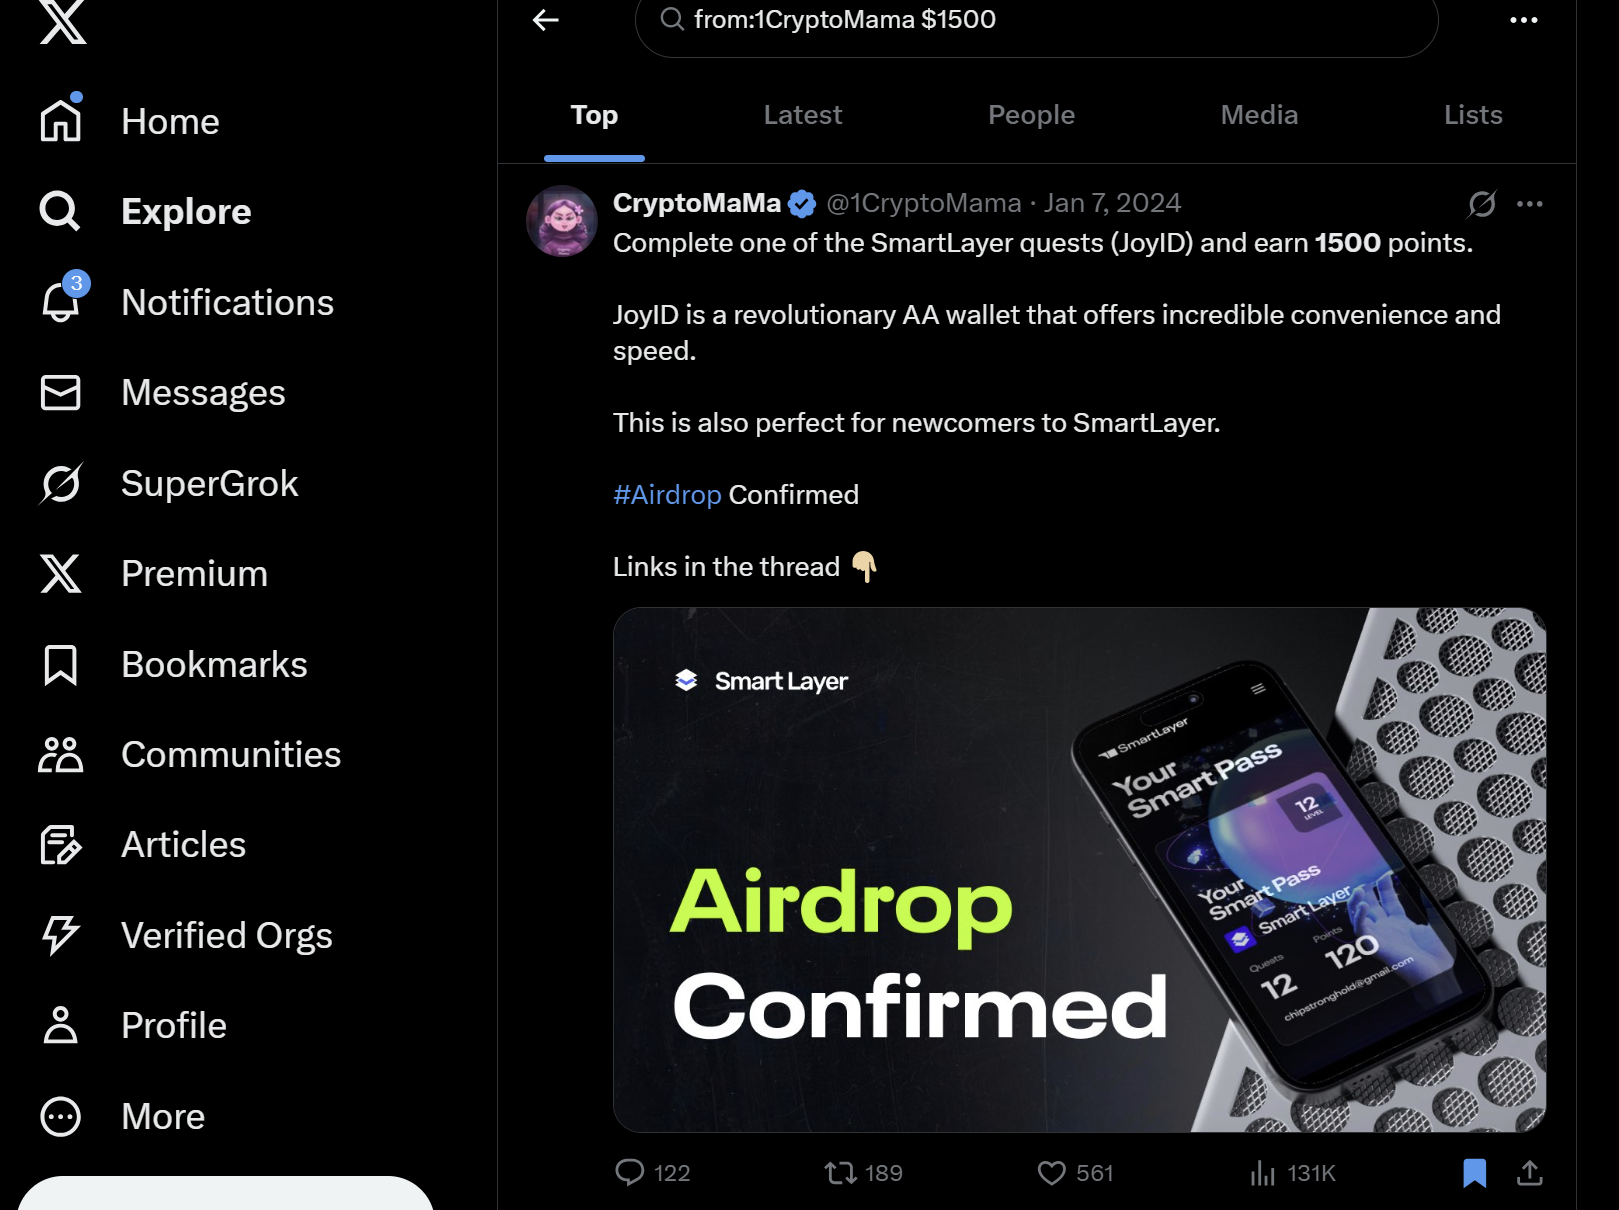The height and width of the screenshot is (1210, 1619).
Task: Switch to the Latest tab
Action: (x=802, y=115)
